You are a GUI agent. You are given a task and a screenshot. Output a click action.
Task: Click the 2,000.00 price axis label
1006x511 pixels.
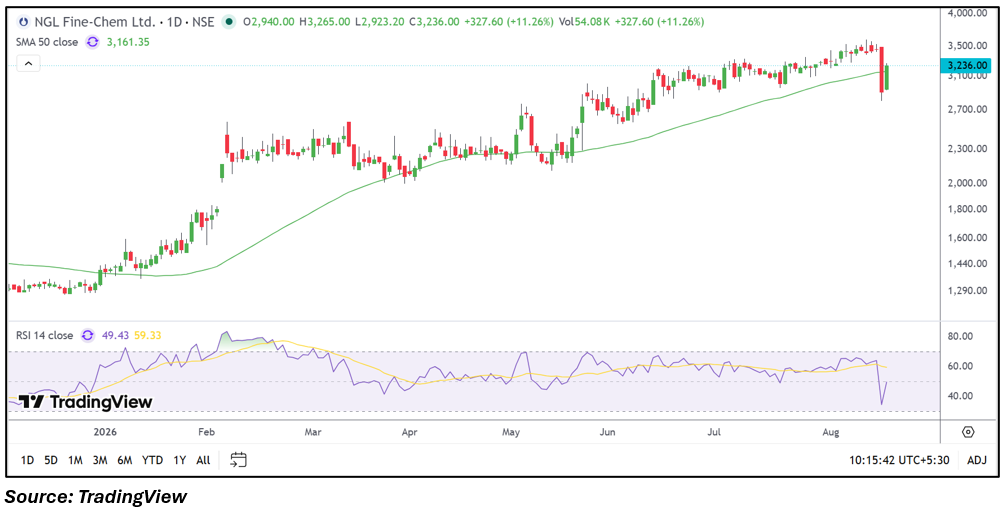(967, 183)
